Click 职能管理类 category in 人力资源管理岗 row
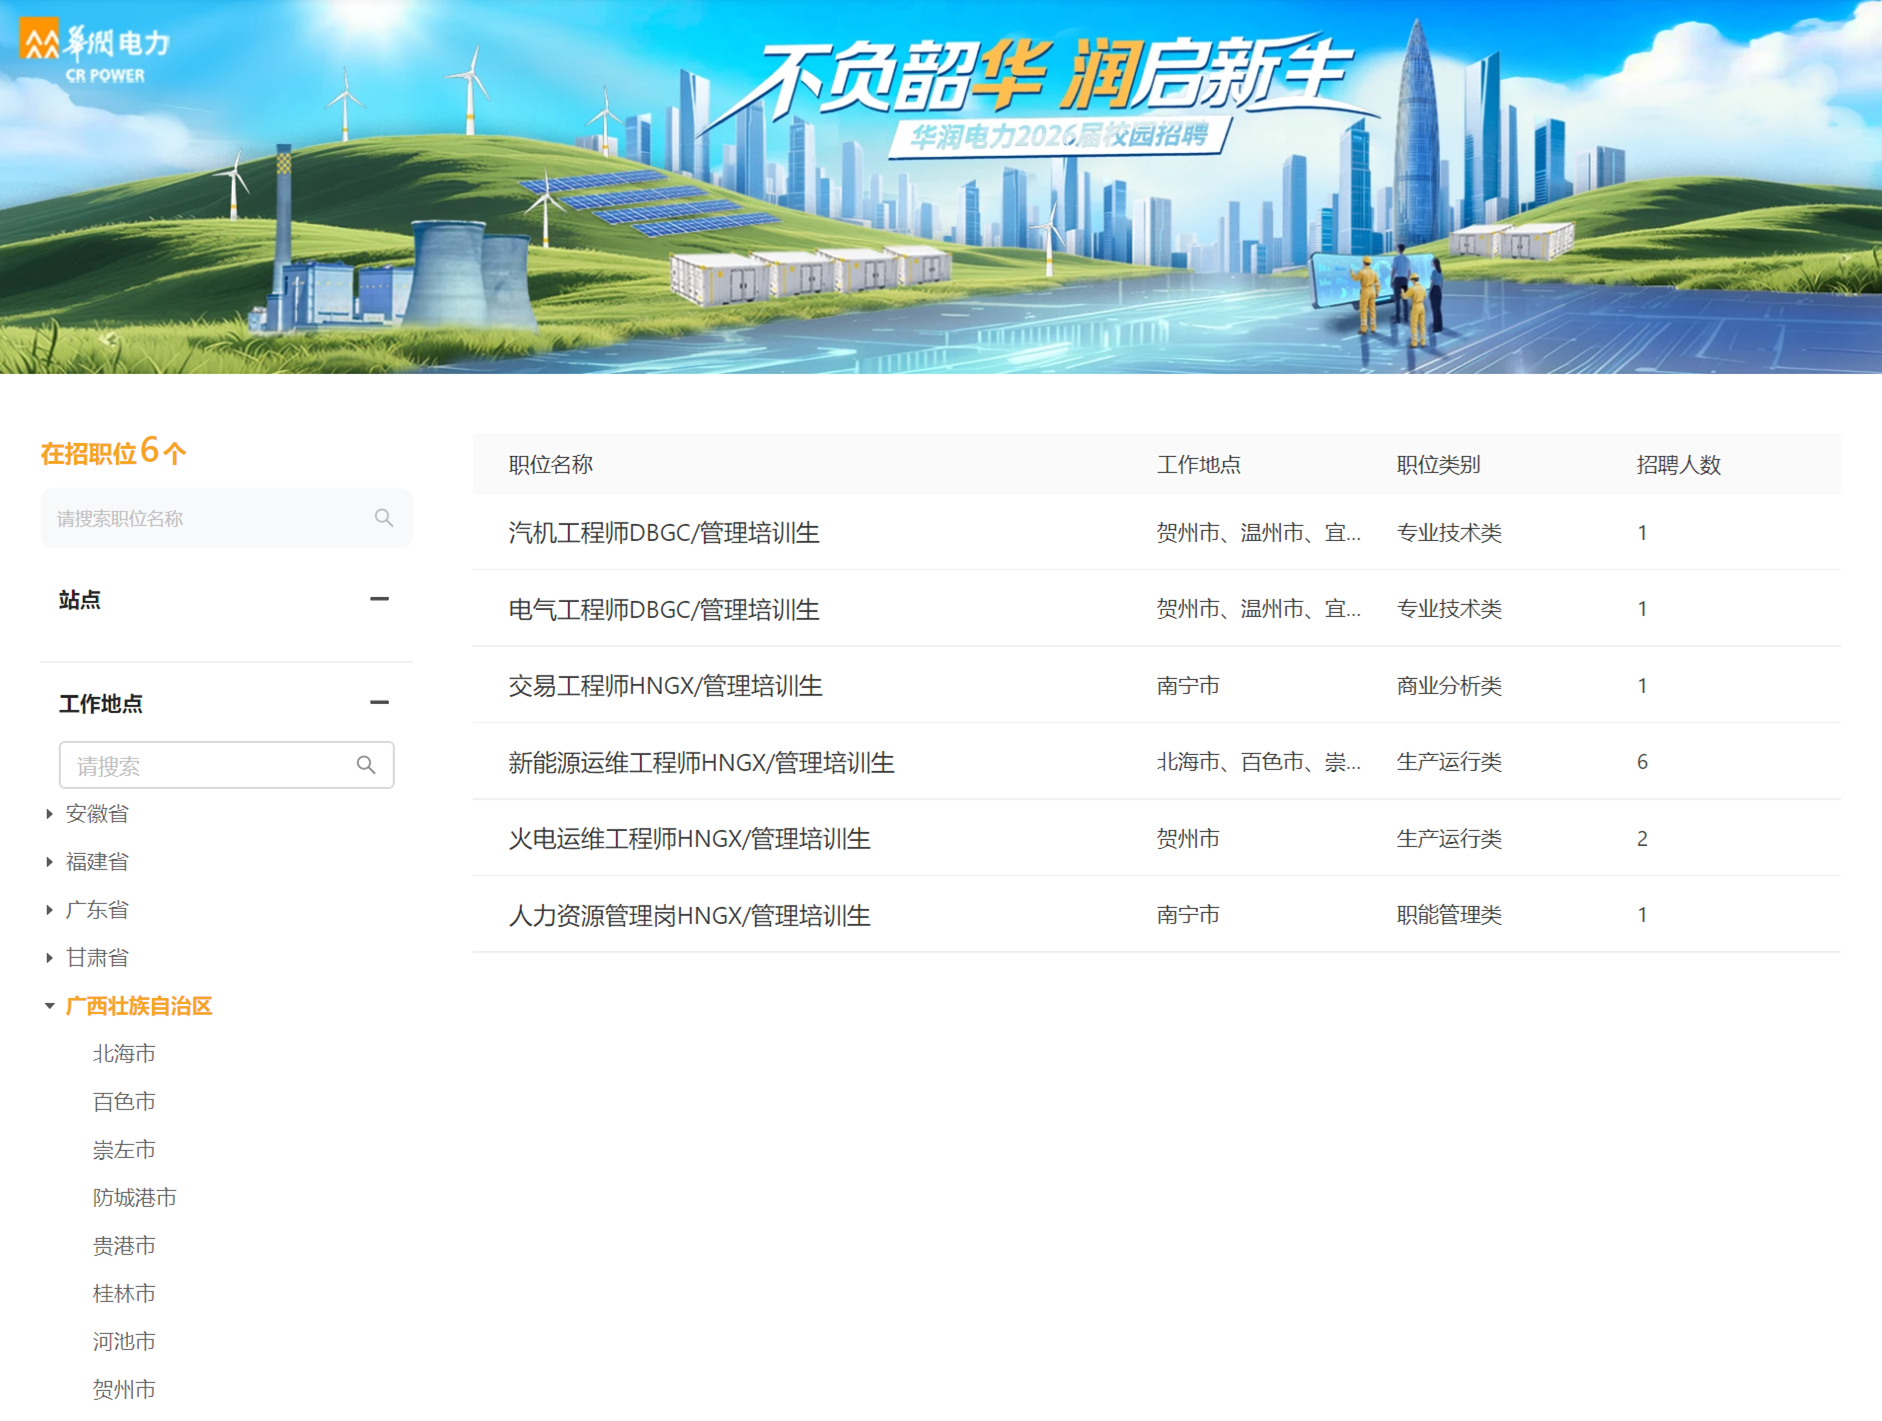This screenshot has height=1421, width=1882. (x=1449, y=915)
